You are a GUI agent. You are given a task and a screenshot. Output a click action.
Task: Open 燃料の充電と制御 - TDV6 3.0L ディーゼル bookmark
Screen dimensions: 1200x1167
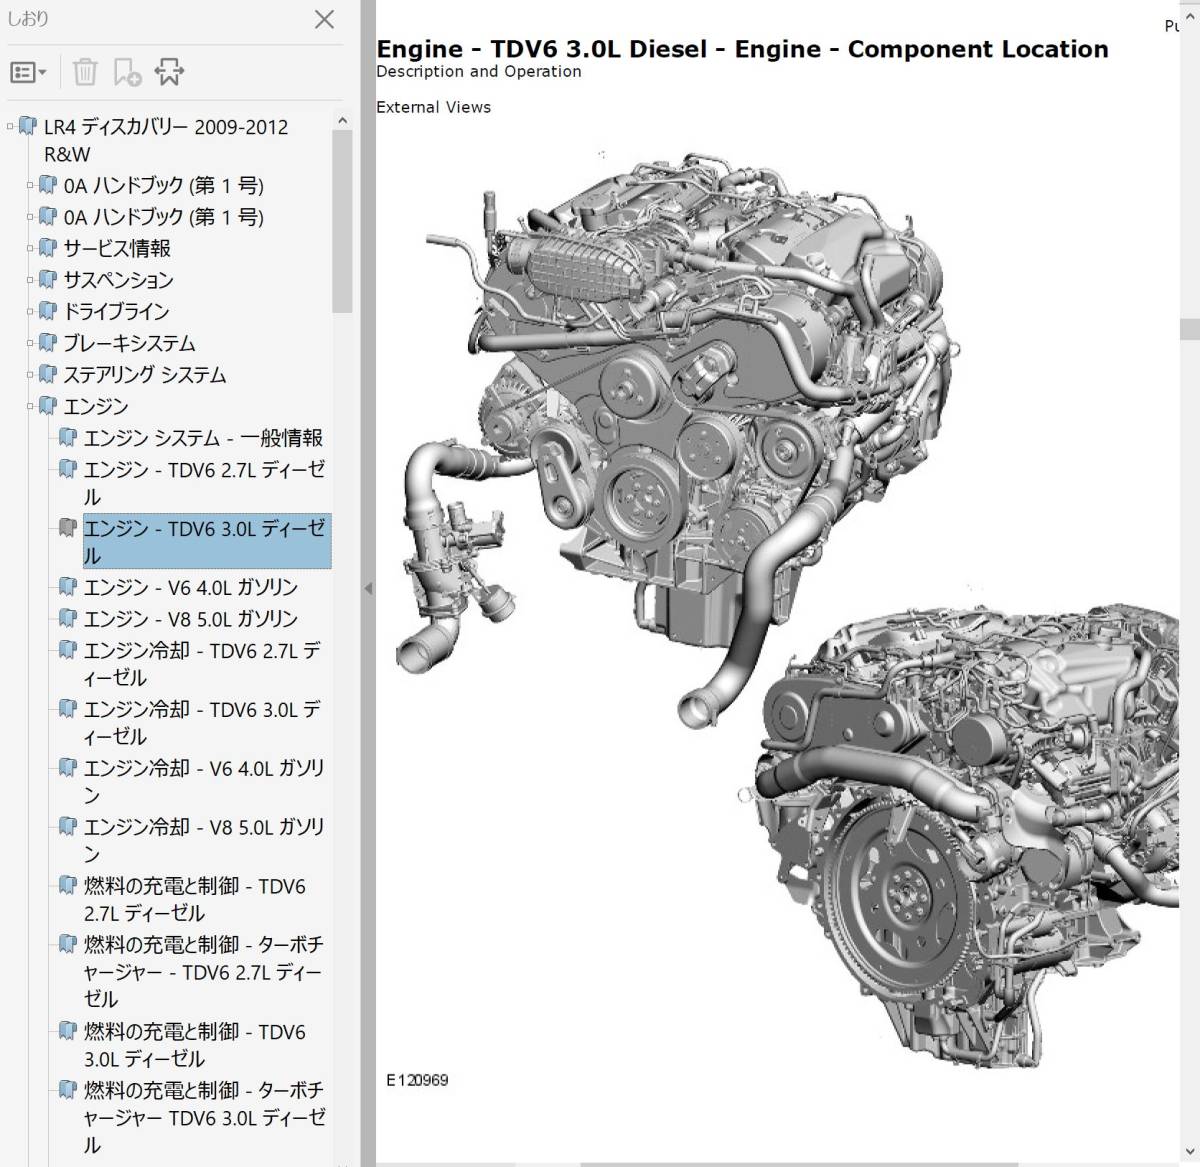coord(195,1045)
